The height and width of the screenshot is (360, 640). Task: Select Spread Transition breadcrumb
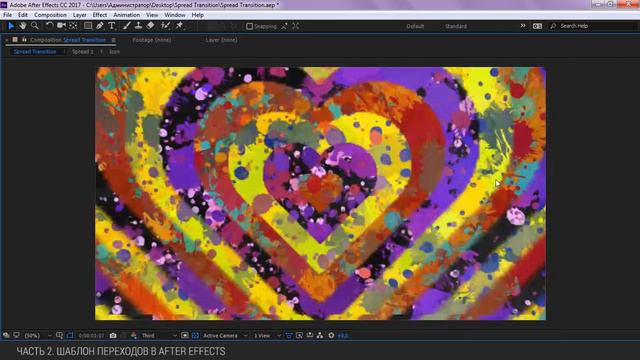coord(35,52)
